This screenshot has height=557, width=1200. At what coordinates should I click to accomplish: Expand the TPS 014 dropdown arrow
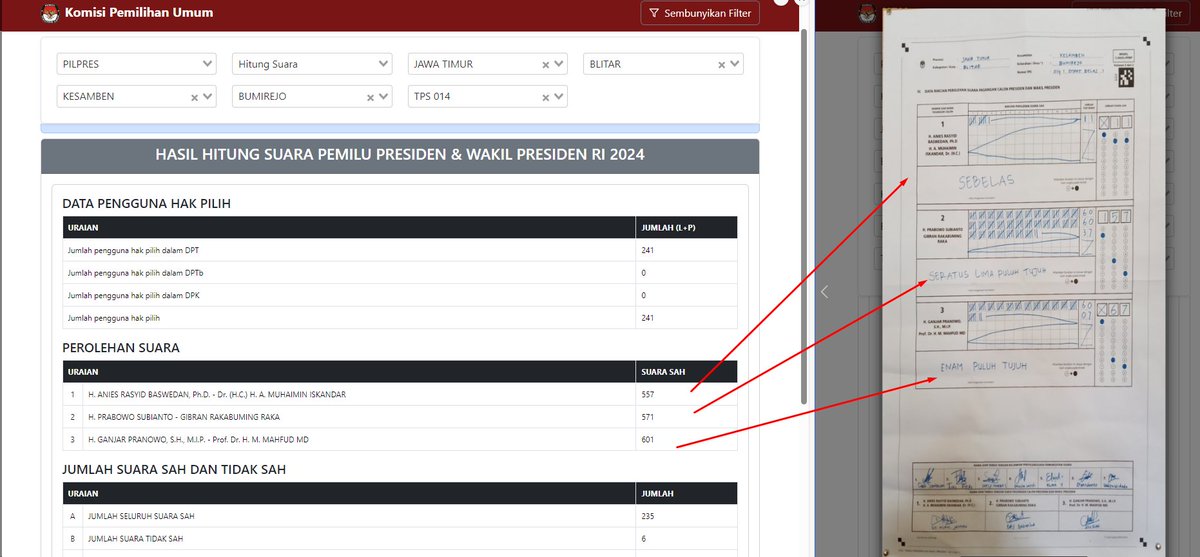pyautogui.click(x=559, y=97)
